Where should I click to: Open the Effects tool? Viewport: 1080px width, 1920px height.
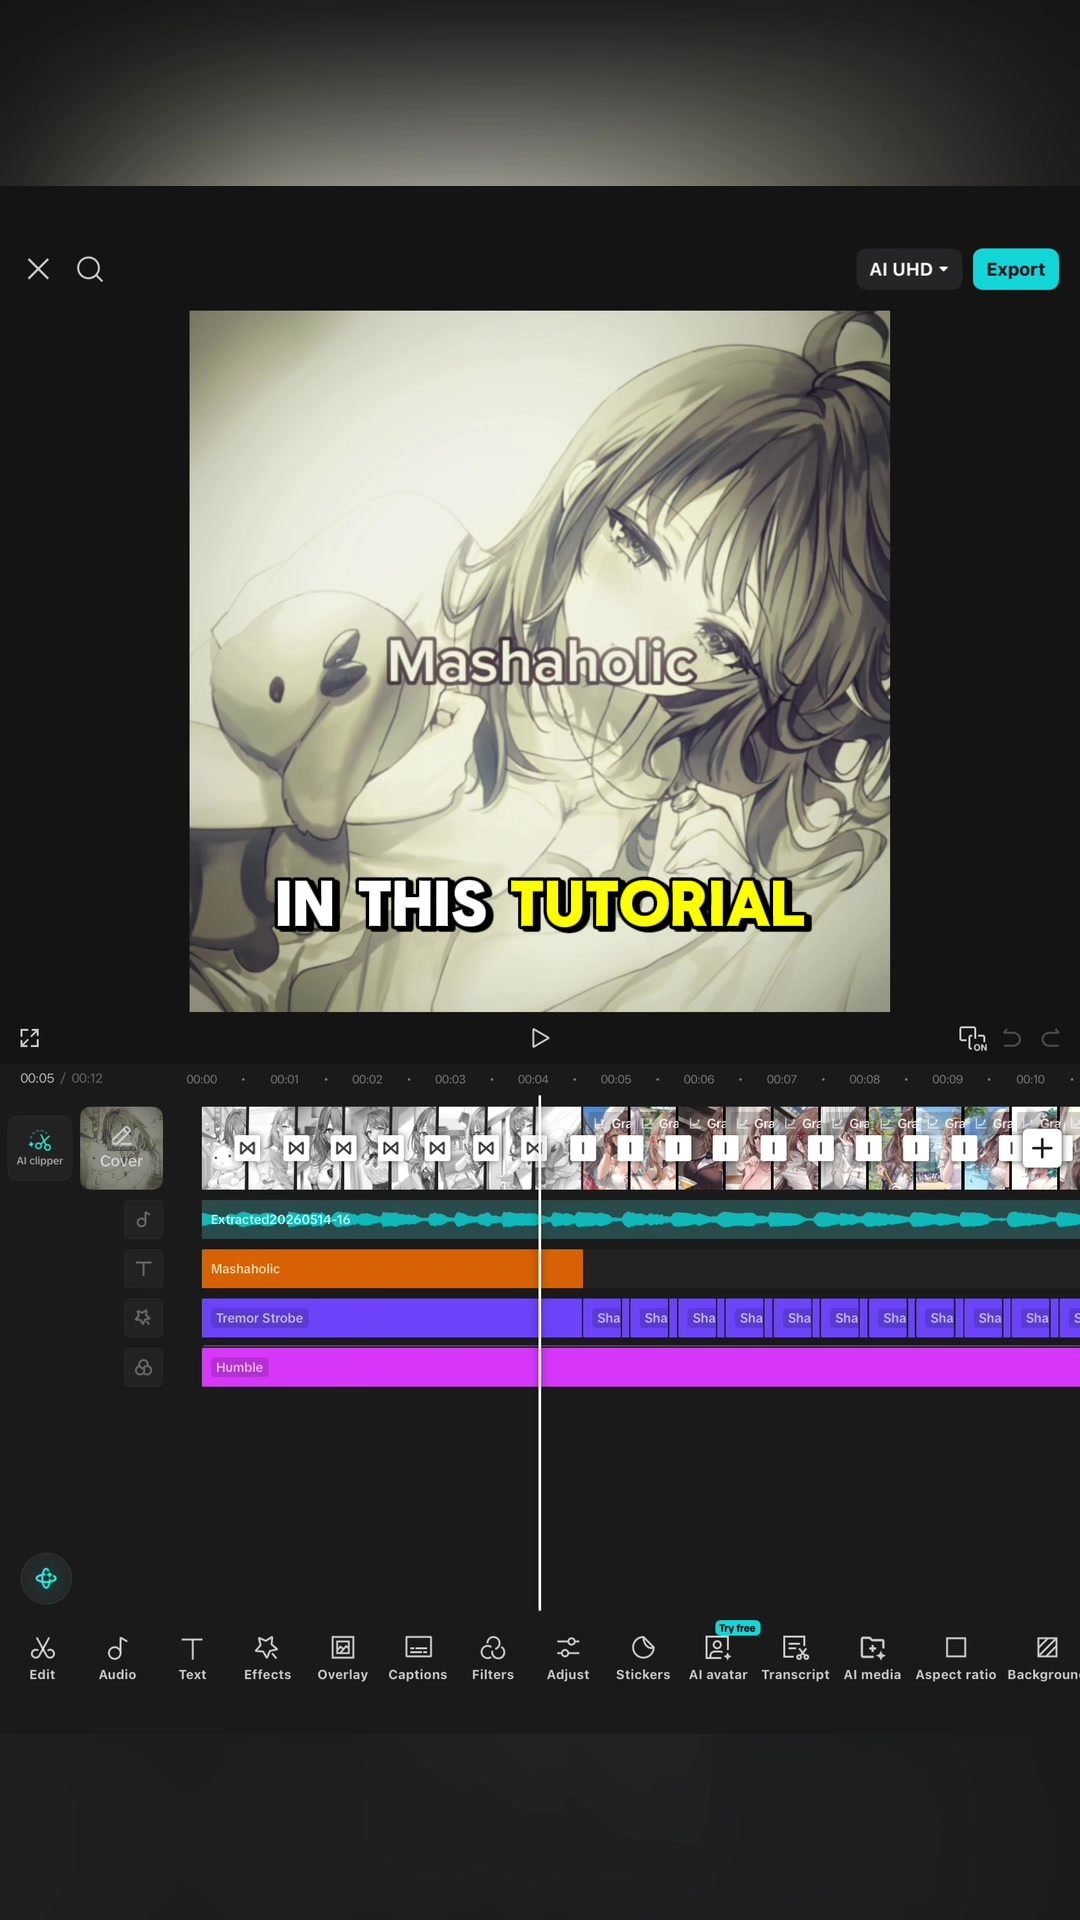pyautogui.click(x=267, y=1658)
